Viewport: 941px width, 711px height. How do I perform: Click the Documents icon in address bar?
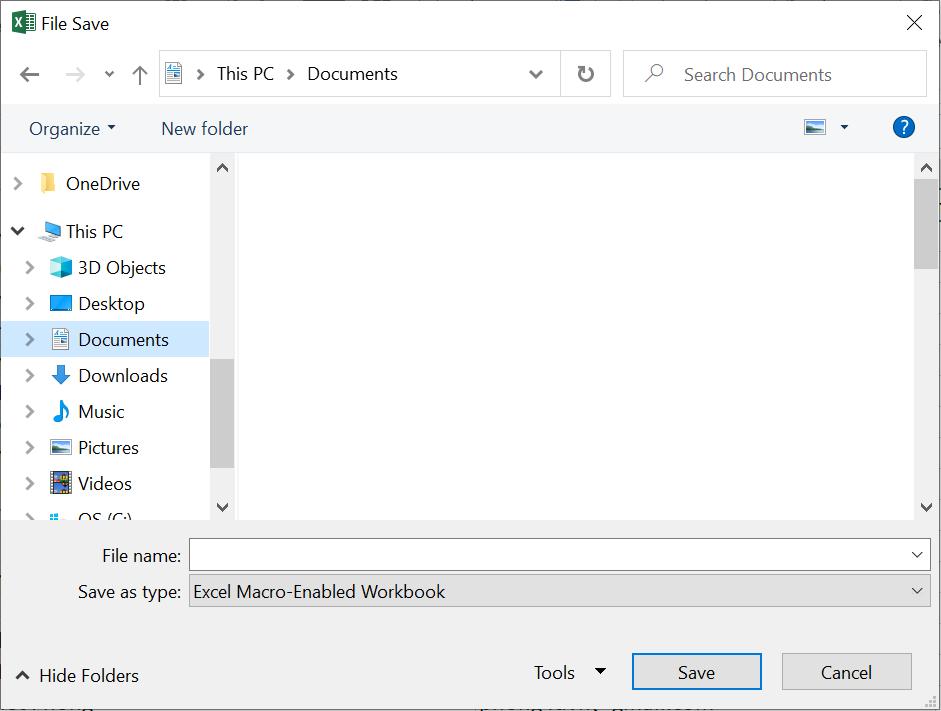(173, 73)
